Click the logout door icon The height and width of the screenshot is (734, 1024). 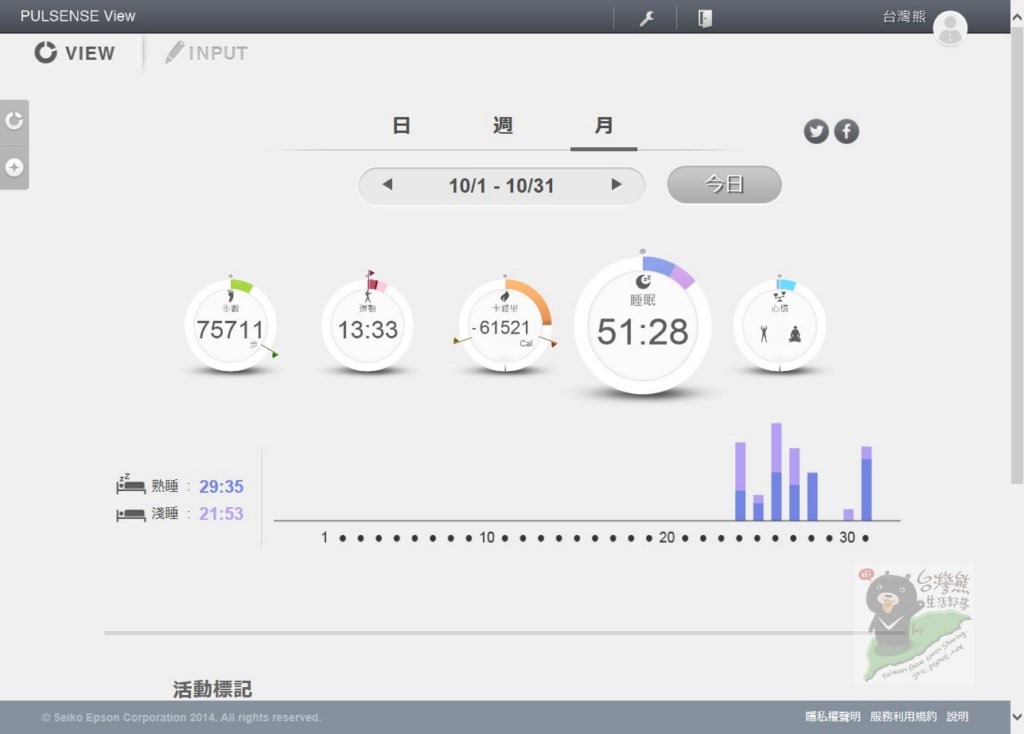coord(705,18)
